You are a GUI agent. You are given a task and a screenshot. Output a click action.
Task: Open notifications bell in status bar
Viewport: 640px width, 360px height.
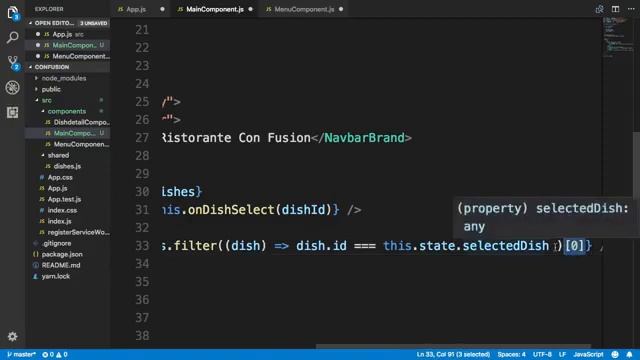(x=629, y=354)
